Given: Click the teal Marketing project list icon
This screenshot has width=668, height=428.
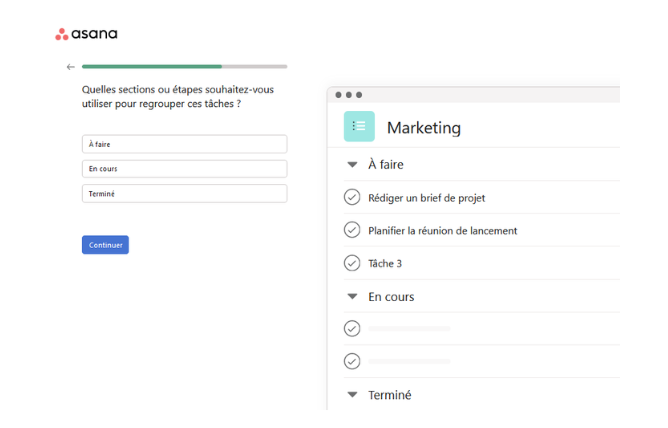Looking at the screenshot, I should pyautogui.click(x=359, y=126).
